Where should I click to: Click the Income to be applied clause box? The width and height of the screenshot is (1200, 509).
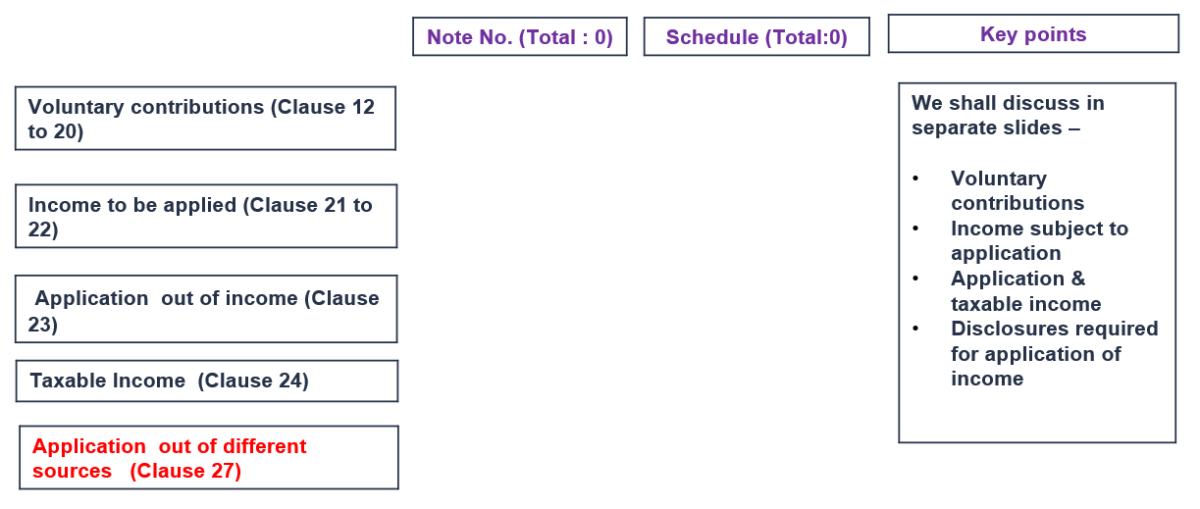pos(205,217)
